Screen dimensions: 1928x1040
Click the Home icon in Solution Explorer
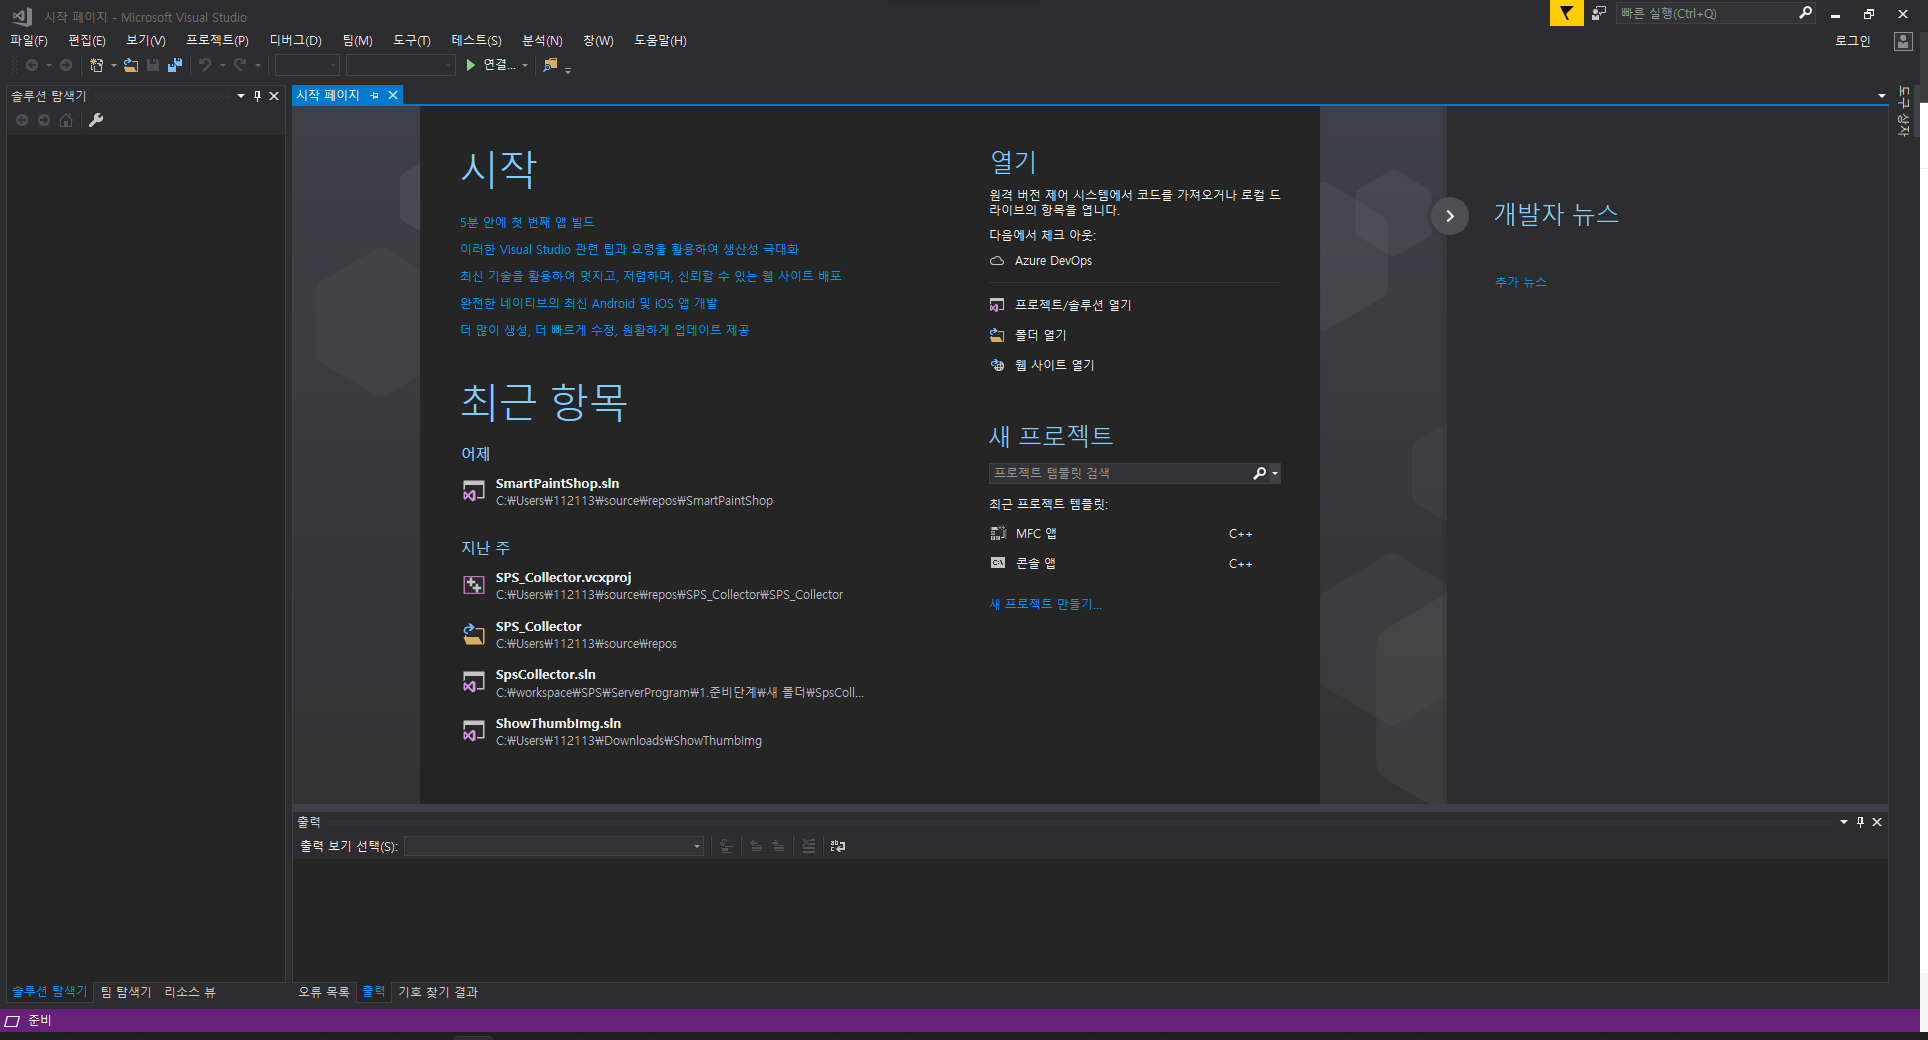[66, 120]
